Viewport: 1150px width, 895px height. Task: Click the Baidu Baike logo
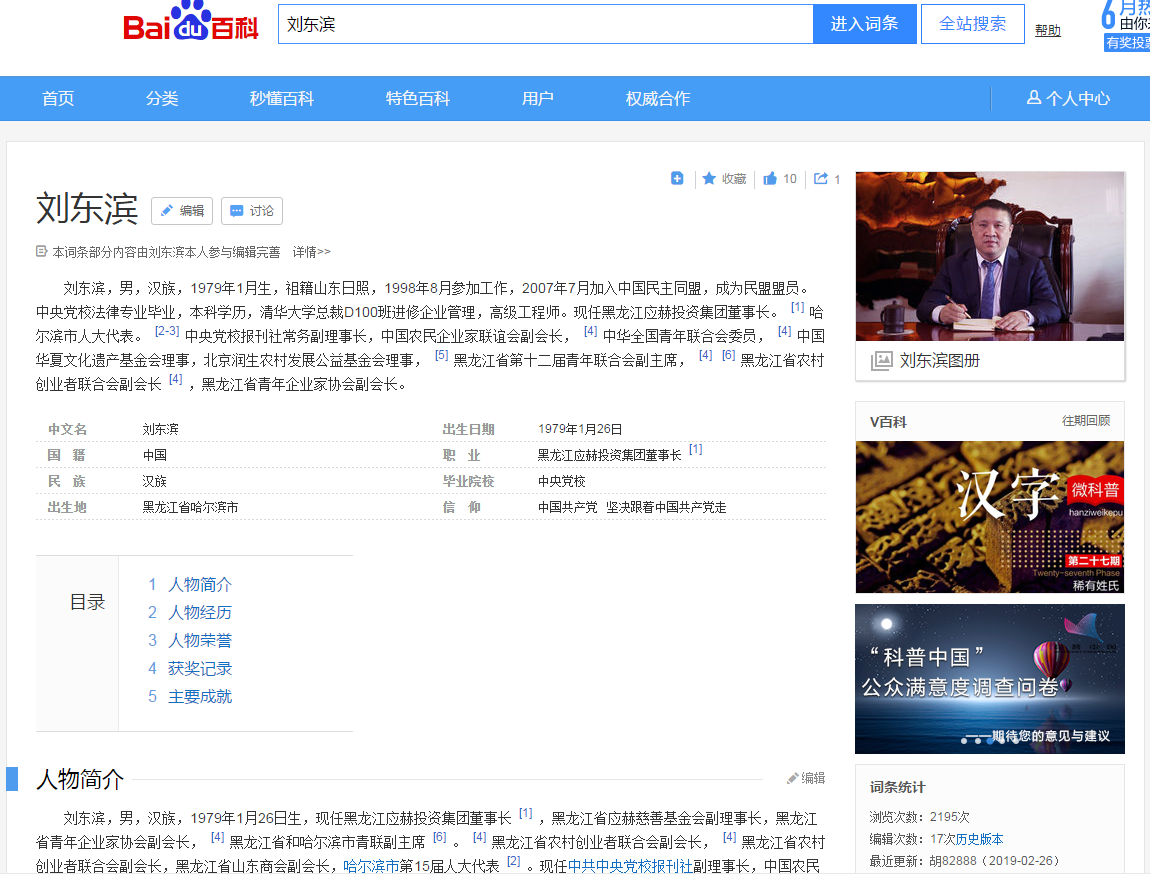(x=191, y=22)
